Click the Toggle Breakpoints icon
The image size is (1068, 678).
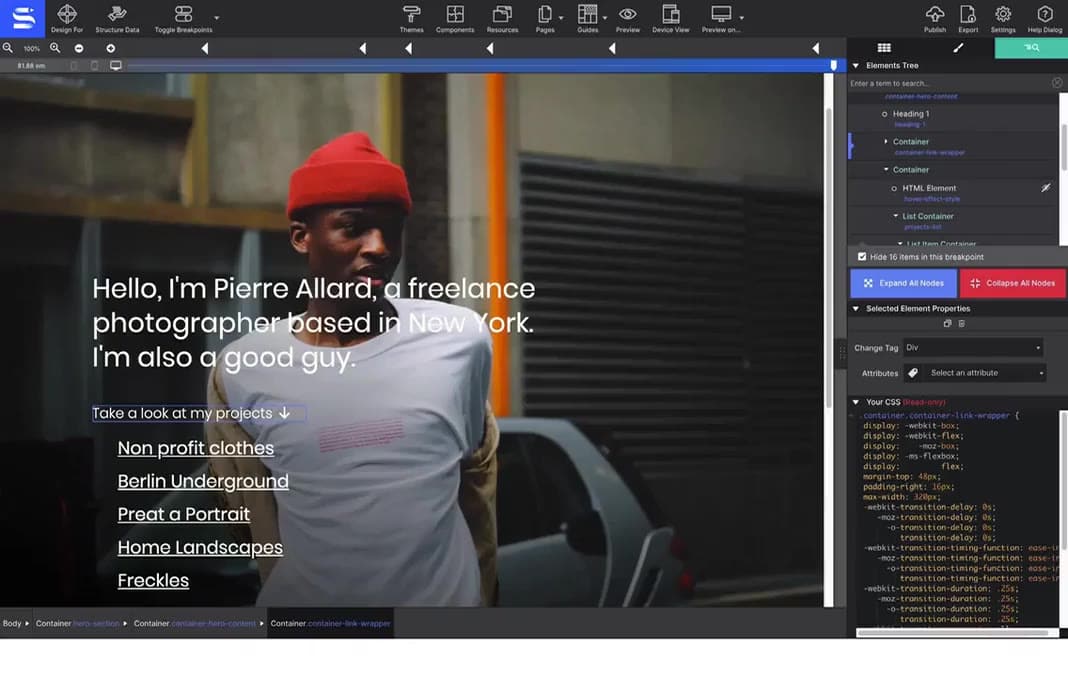pos(183,14)
